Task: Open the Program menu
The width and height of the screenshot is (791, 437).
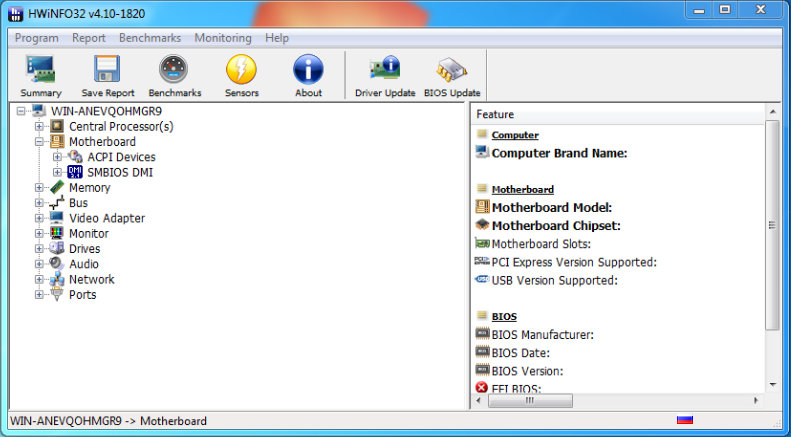Action: (36, 38)
